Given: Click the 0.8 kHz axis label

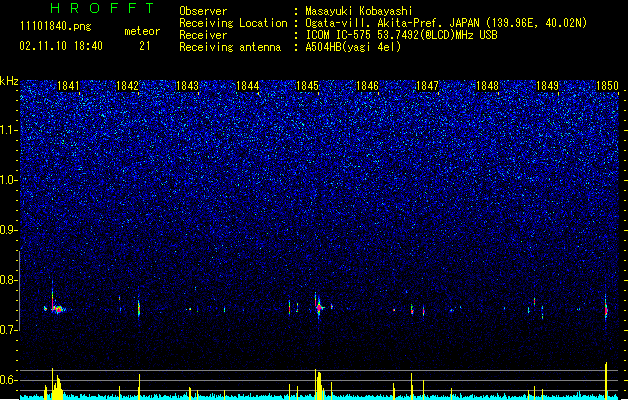Looking at the screenshot, I should (9, 280).
